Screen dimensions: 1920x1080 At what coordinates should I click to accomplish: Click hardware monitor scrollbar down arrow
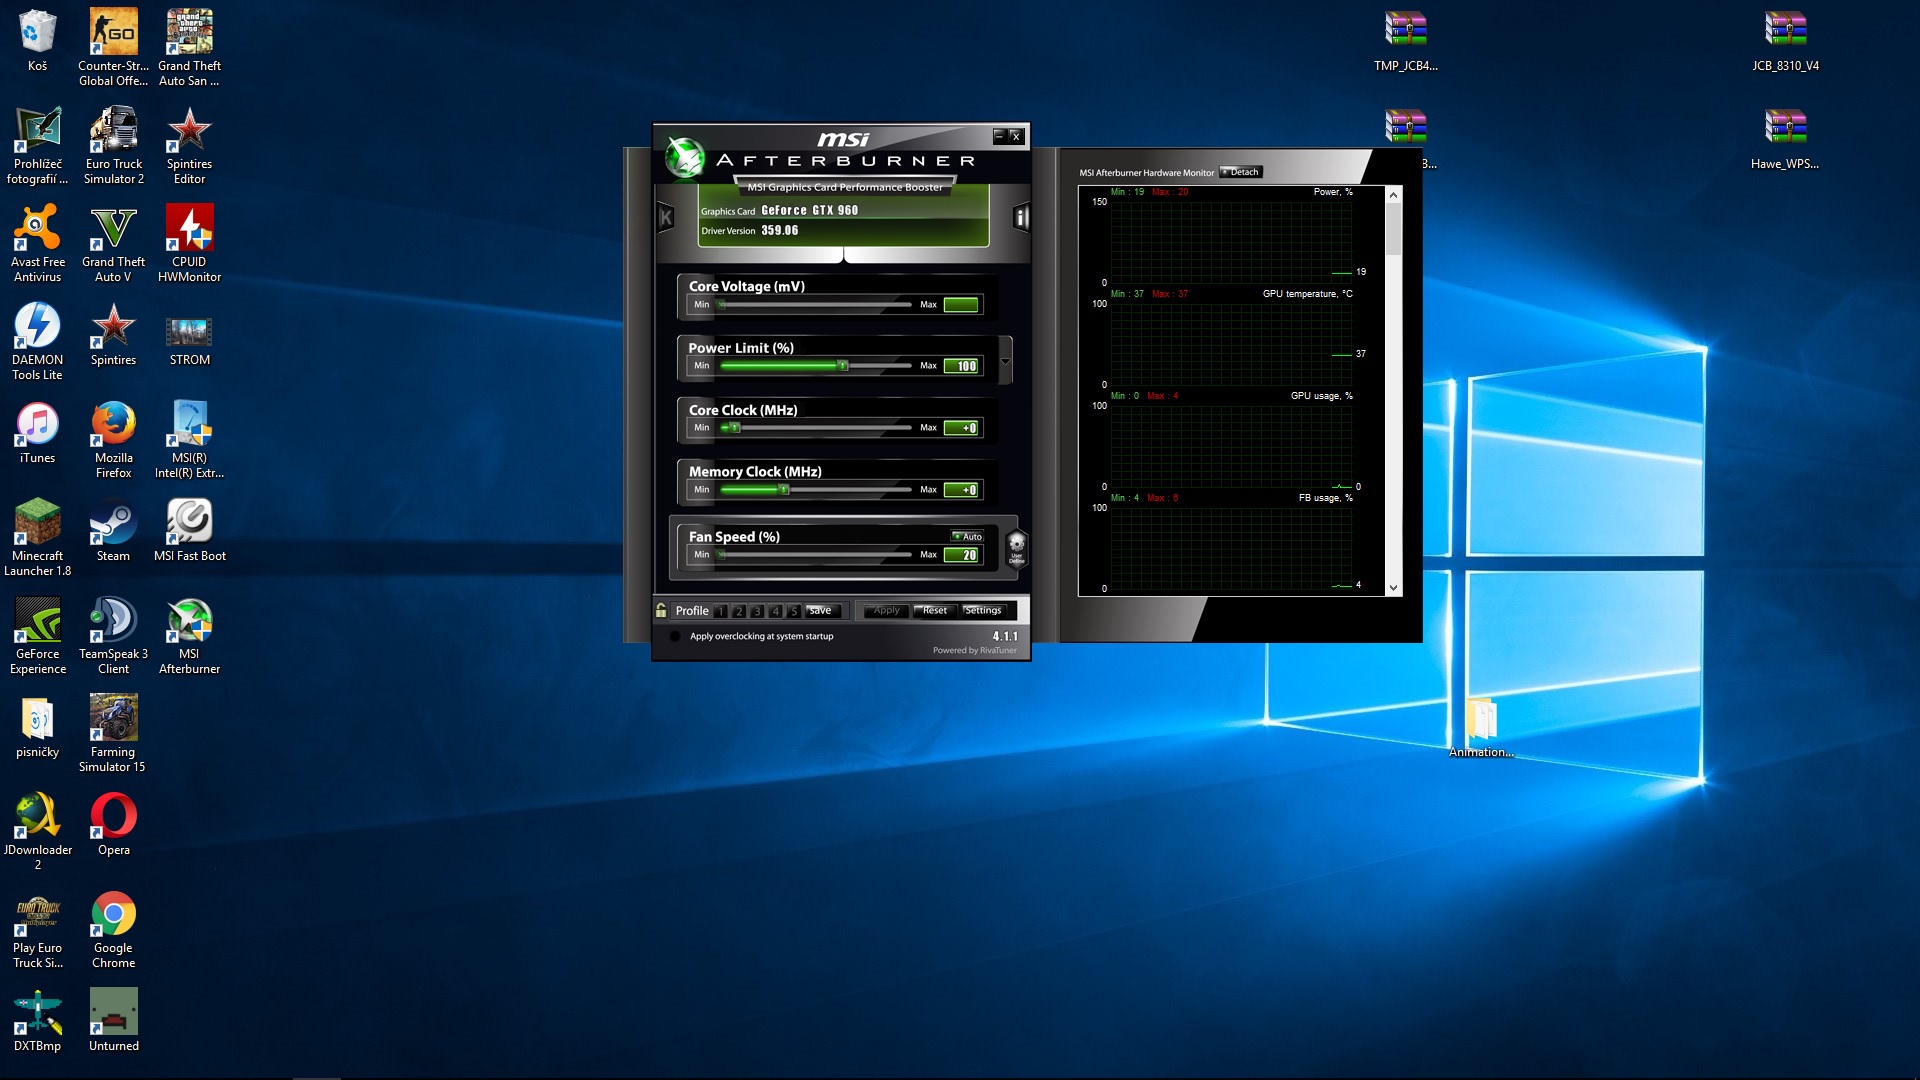(1393, 588)
